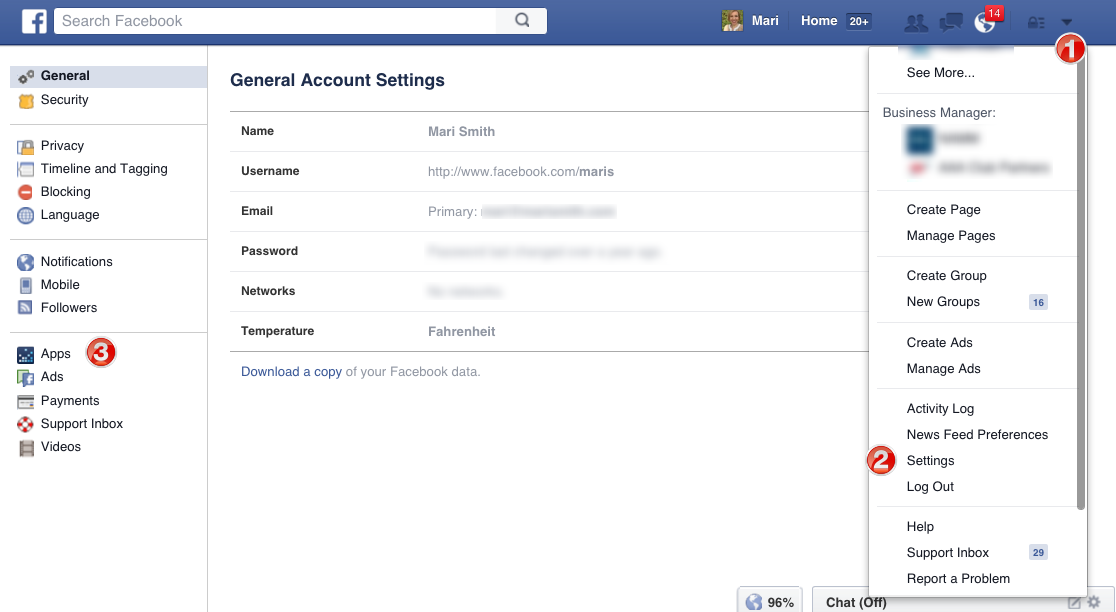Open Timeline and Tagging settings
The width and height of the screenshot is (1116, 612).
coord(104,169)
